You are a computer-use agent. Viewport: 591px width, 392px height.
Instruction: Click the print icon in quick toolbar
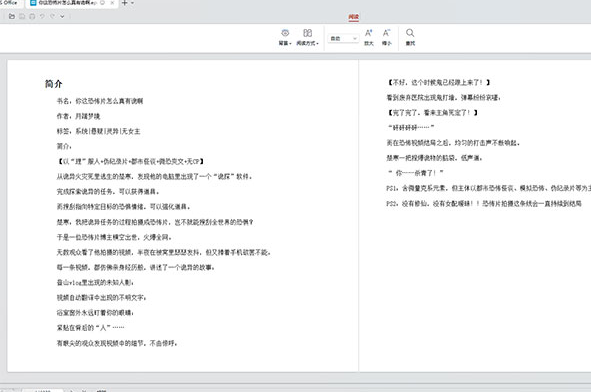coord(32,16)
